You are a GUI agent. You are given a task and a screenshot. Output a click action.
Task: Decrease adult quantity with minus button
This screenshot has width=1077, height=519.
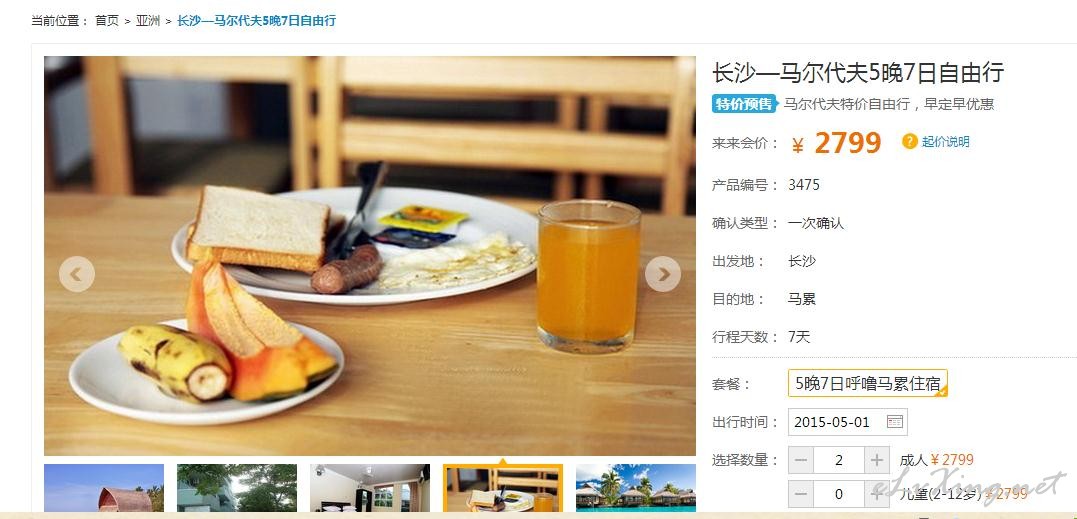(801, 460)
